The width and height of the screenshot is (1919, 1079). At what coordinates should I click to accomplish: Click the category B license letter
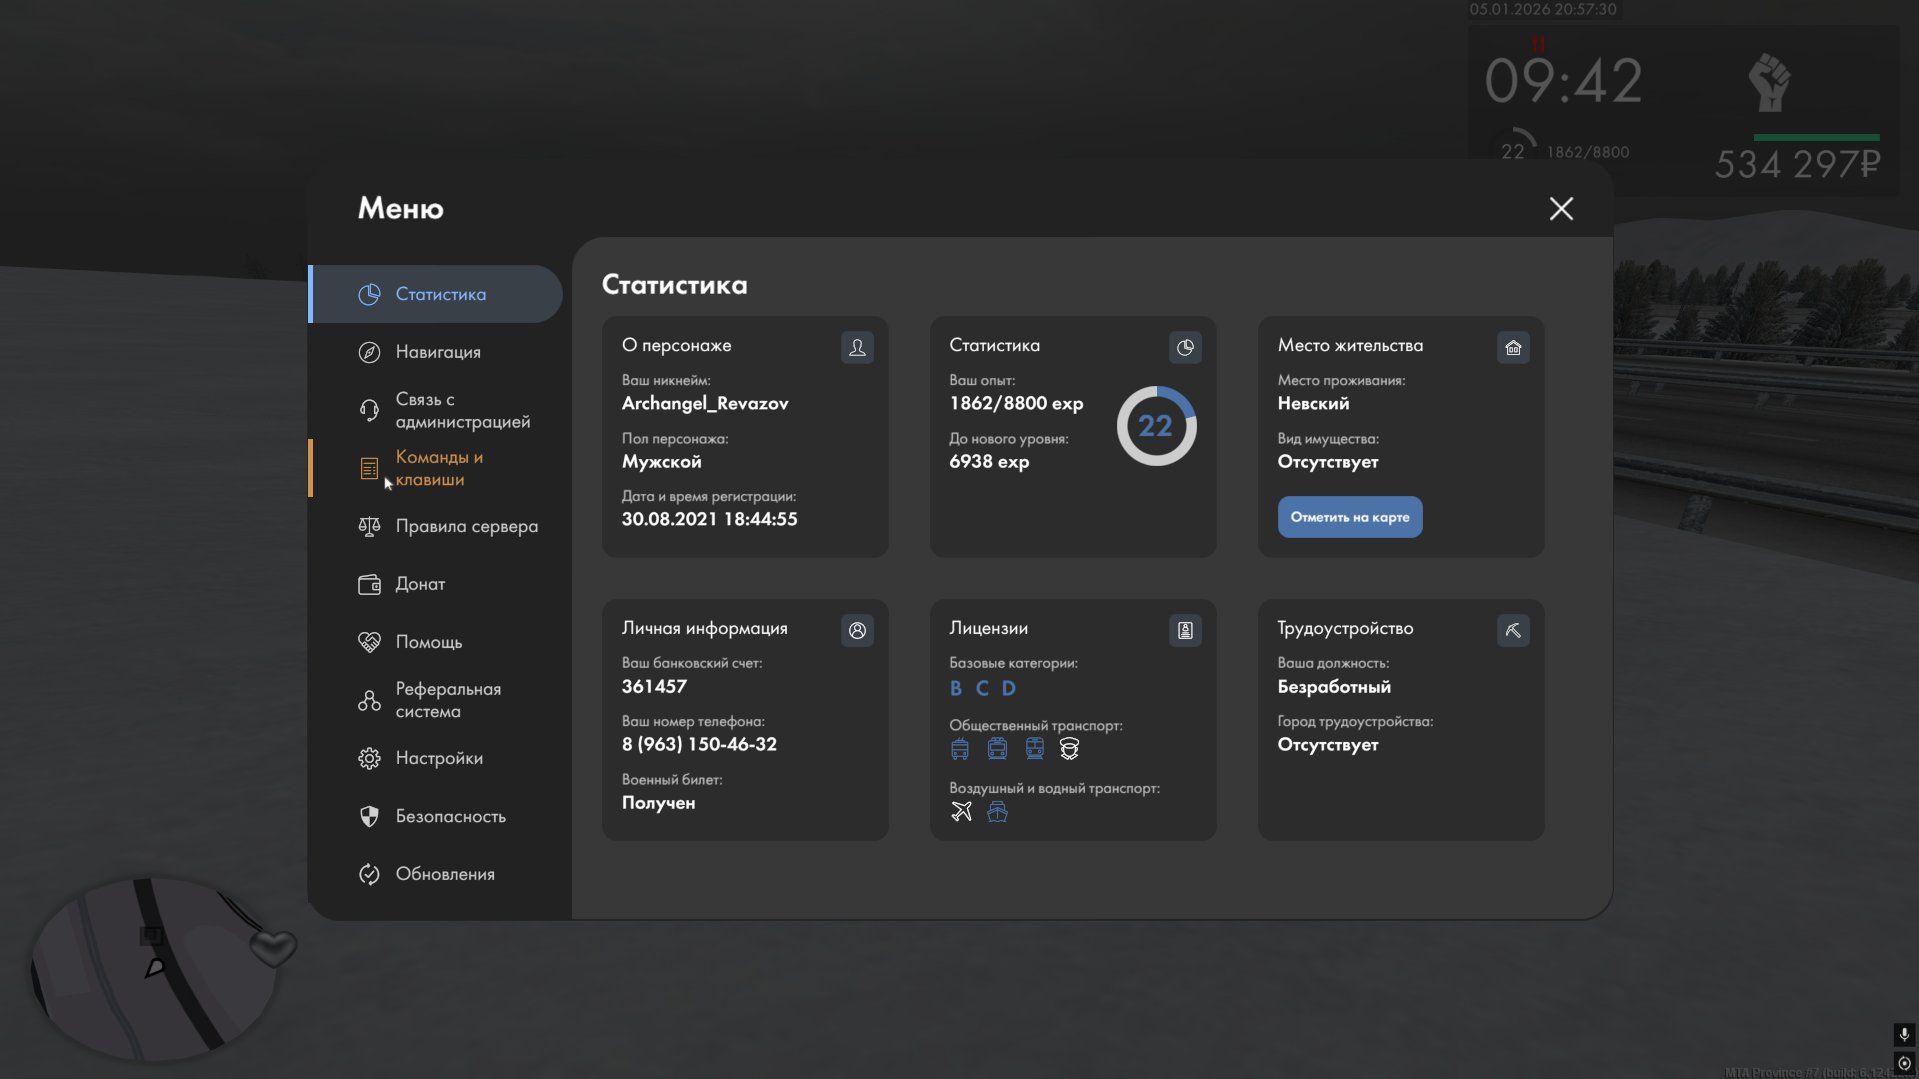pos(956,688)
